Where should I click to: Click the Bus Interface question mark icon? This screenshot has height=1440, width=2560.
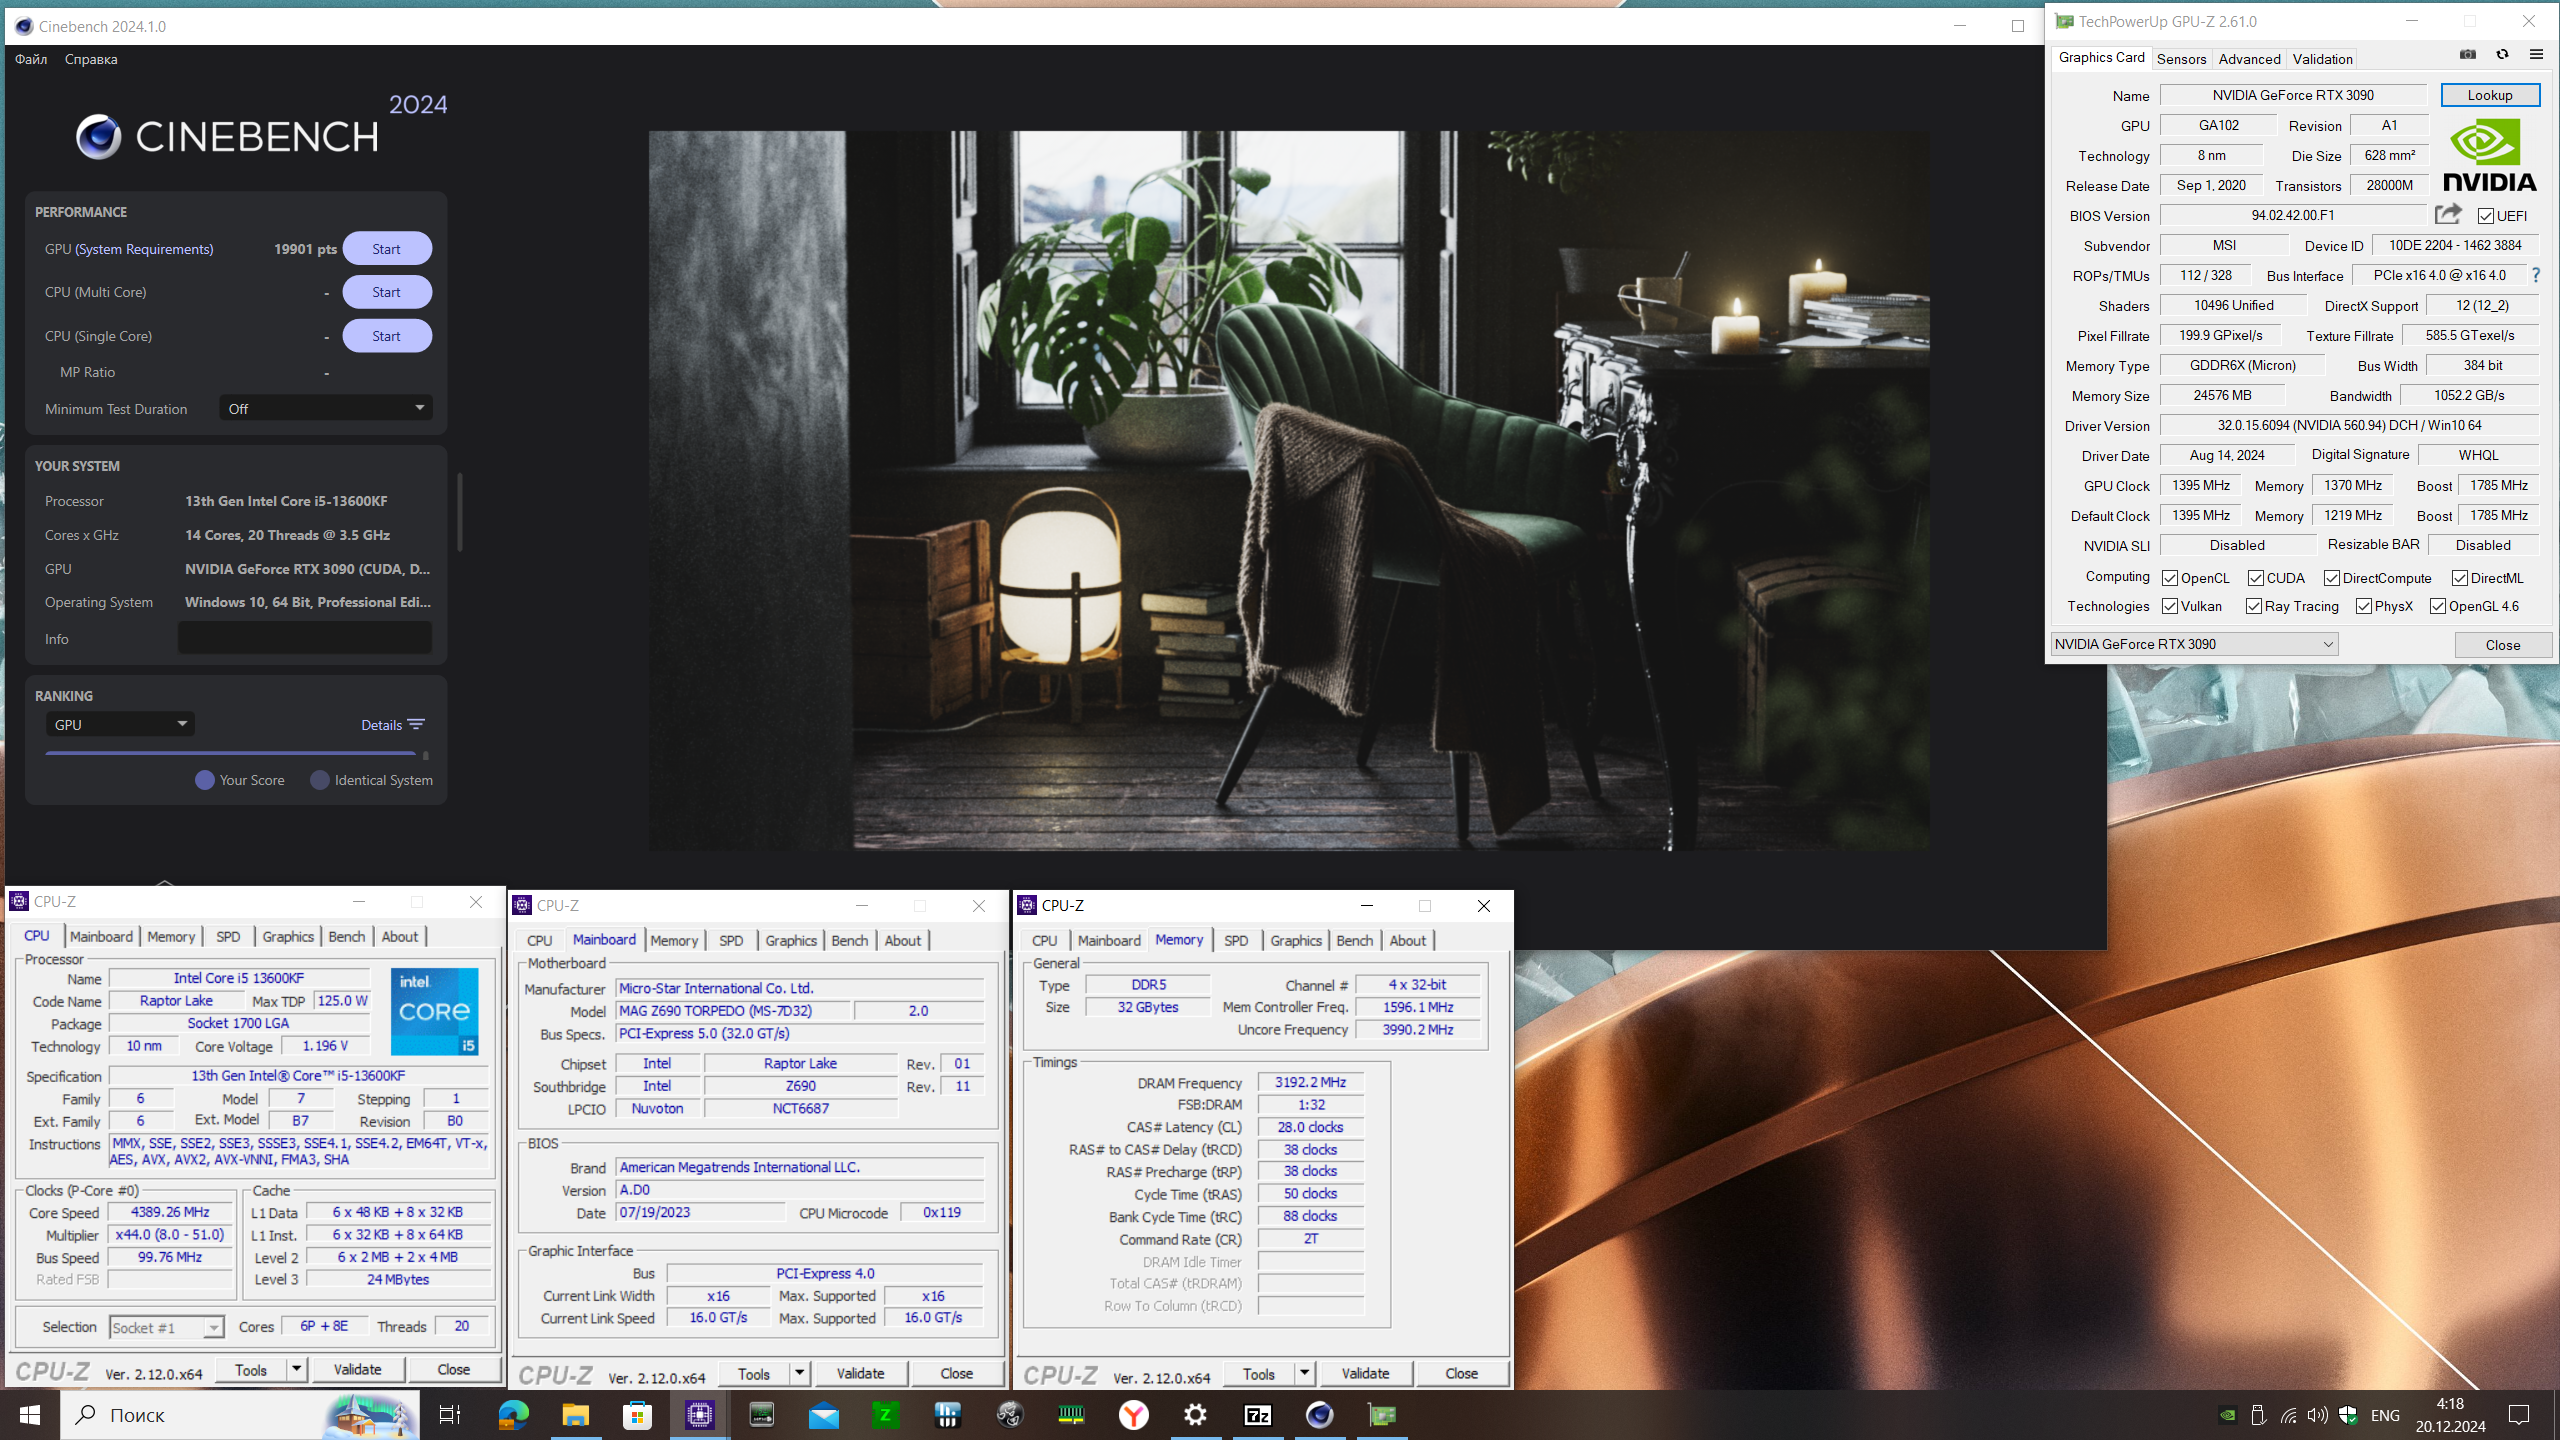(2536, 274)
